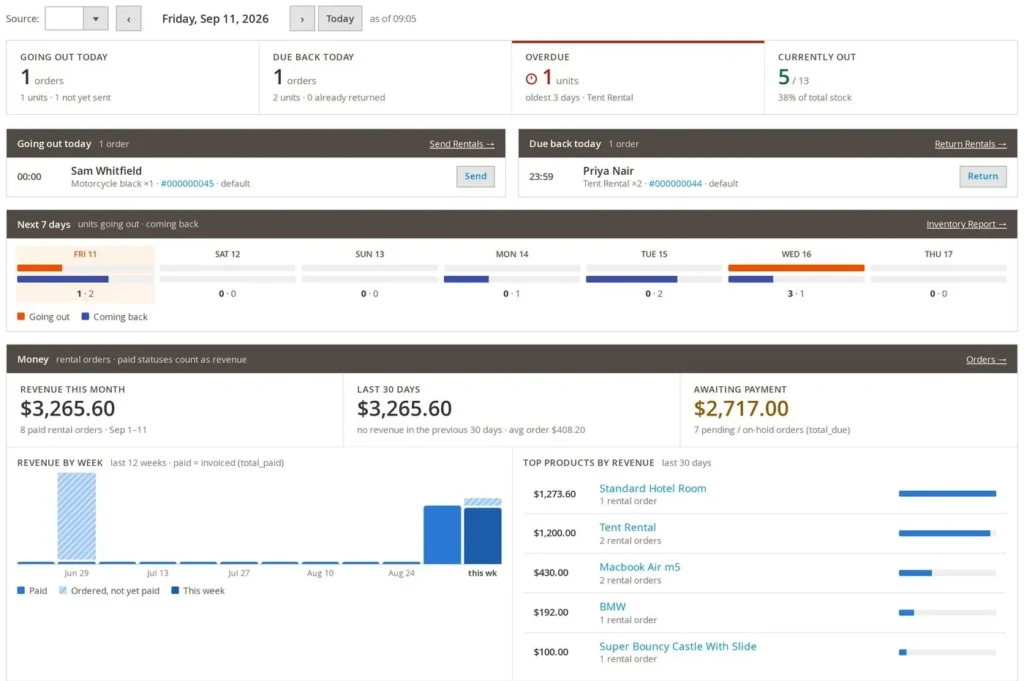
Task: Click the Jun 29 hatched bar
Action: tap(76, 516)
